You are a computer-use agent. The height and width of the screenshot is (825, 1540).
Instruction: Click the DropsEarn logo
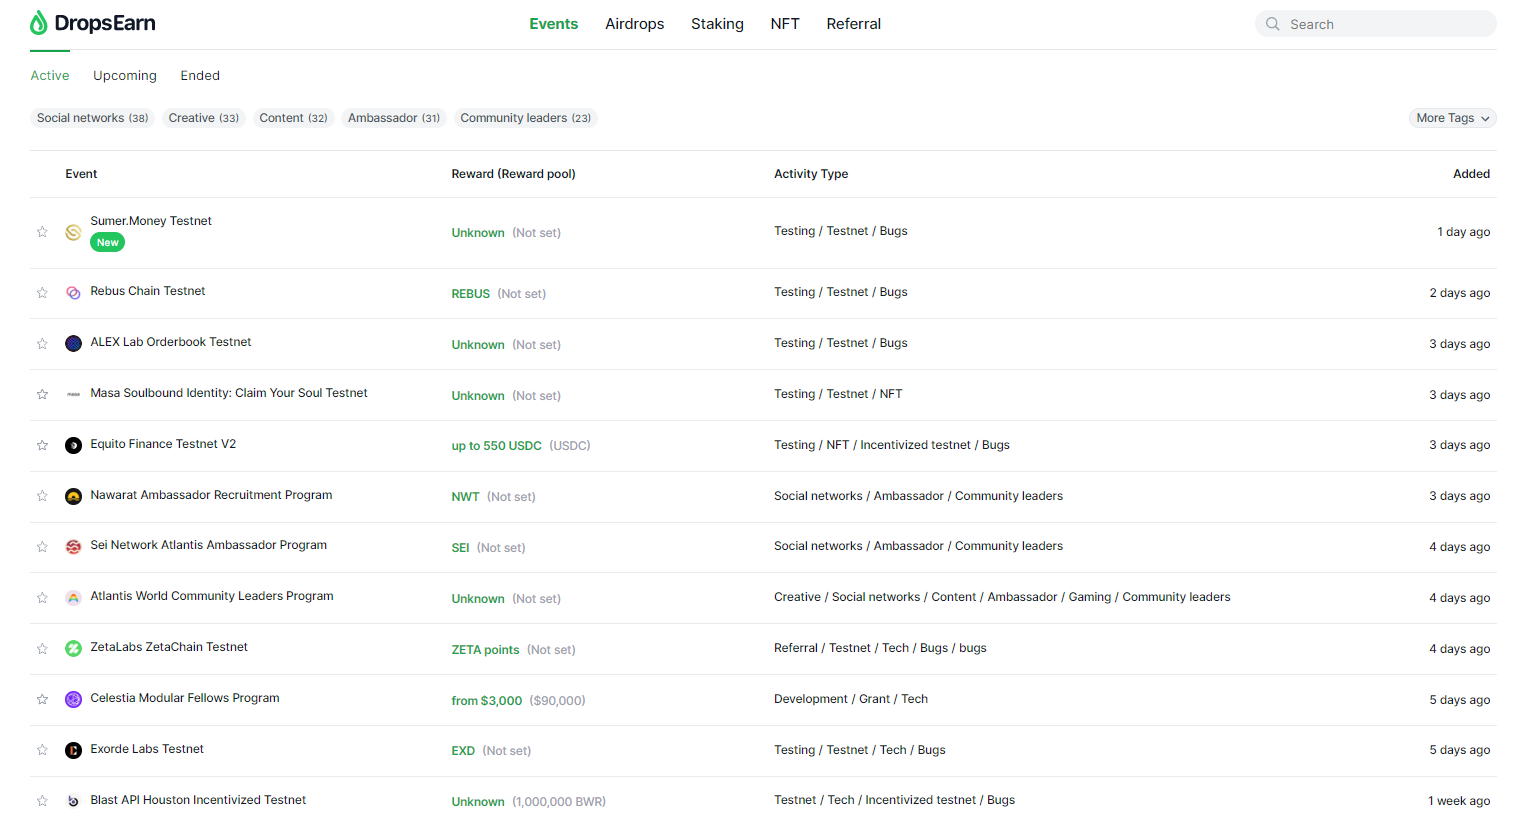coord(93,23)
